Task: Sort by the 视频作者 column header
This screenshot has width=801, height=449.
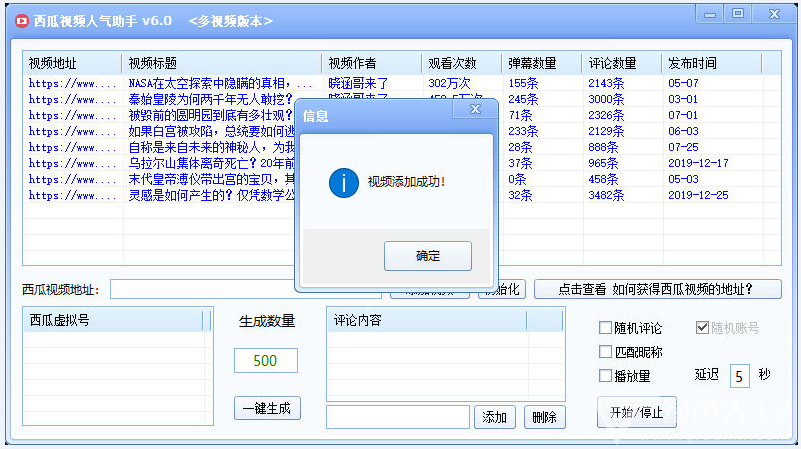Action: (372, 63)
